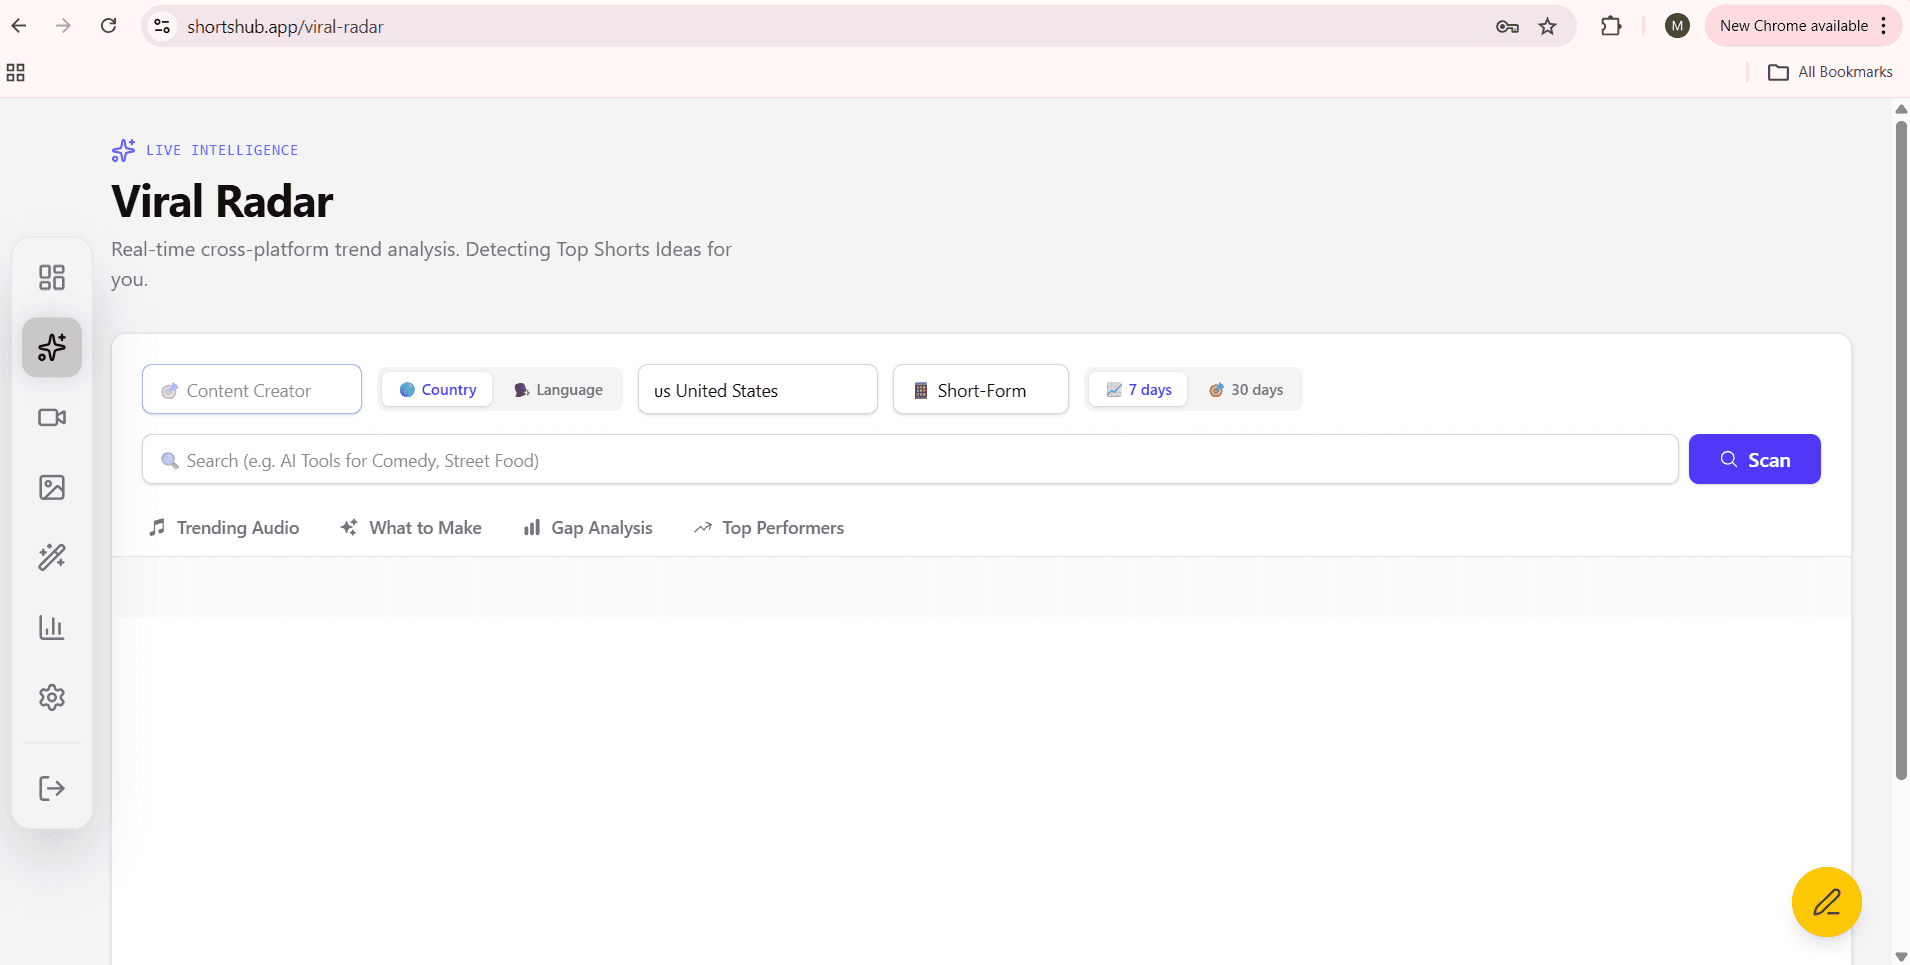Open the United States country dropdown
Image resolution: width=1910 pixels, height=965 pixels.
coord(757,390)
